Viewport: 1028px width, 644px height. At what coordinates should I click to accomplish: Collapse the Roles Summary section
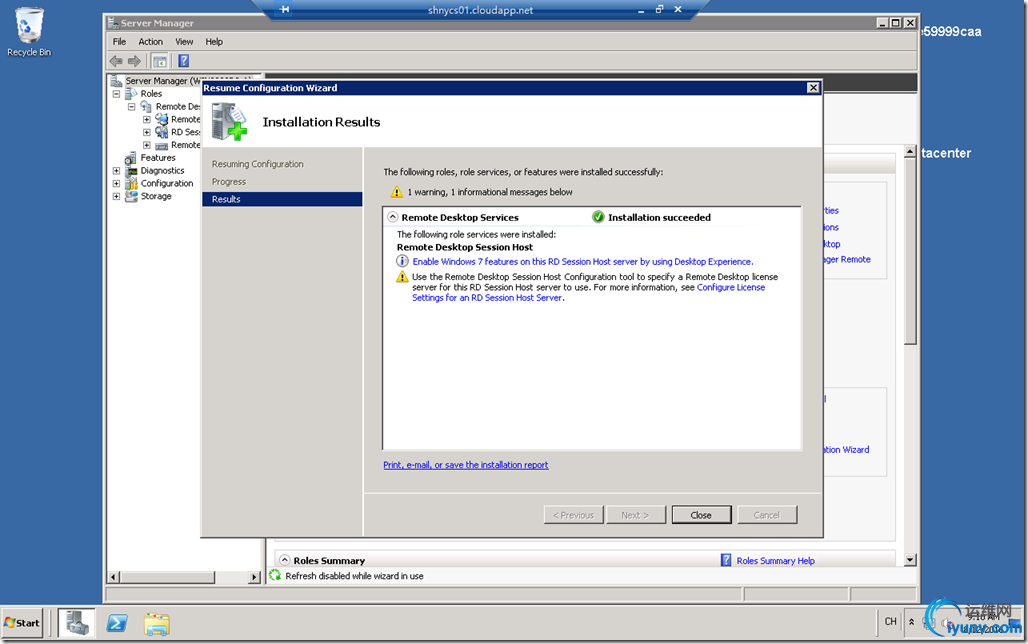tap(285, 560)
